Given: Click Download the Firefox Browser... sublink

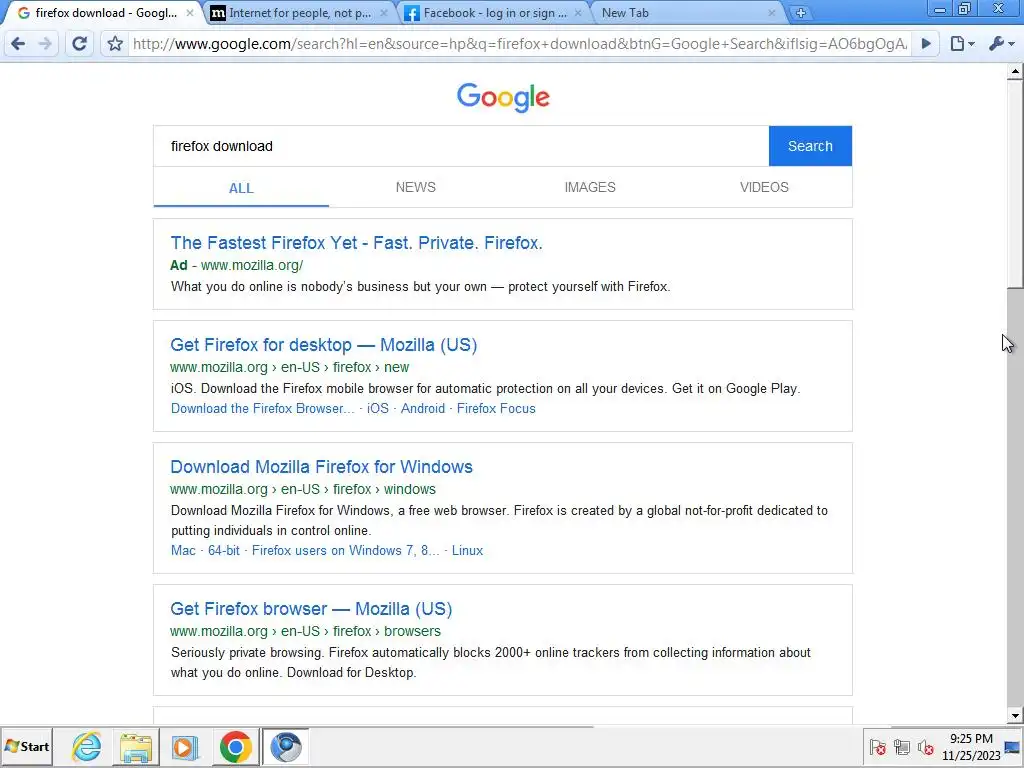Looking at the screenshot, I should click(263, 409).
